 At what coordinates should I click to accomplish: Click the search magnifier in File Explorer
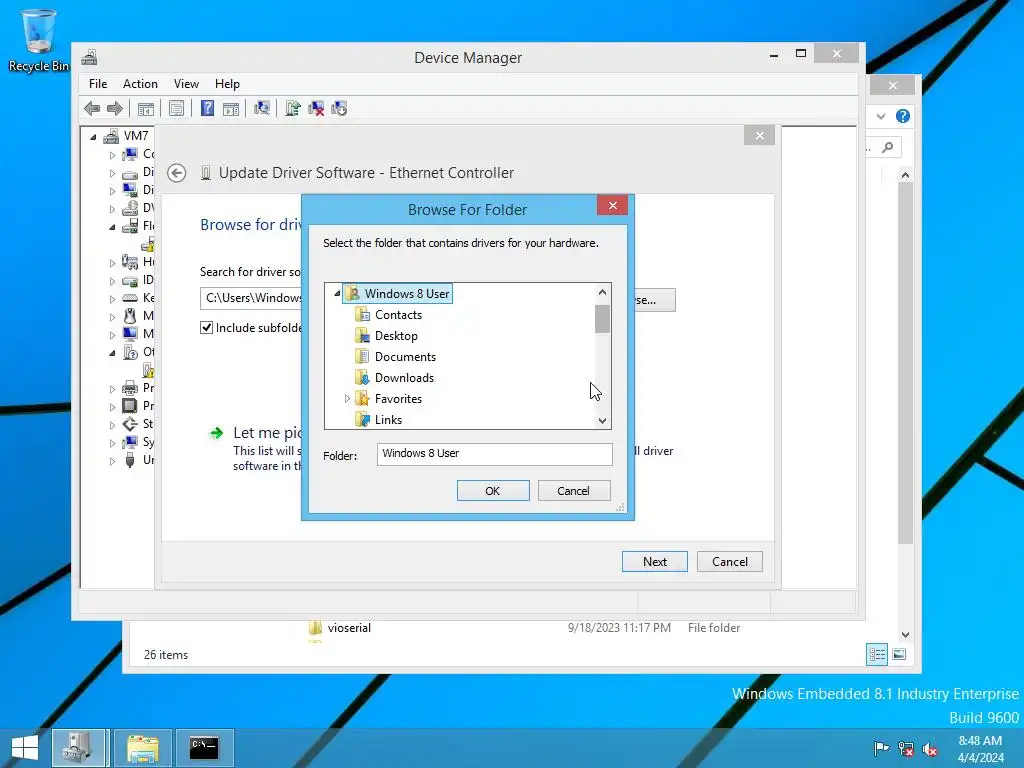tap(888, 148)
